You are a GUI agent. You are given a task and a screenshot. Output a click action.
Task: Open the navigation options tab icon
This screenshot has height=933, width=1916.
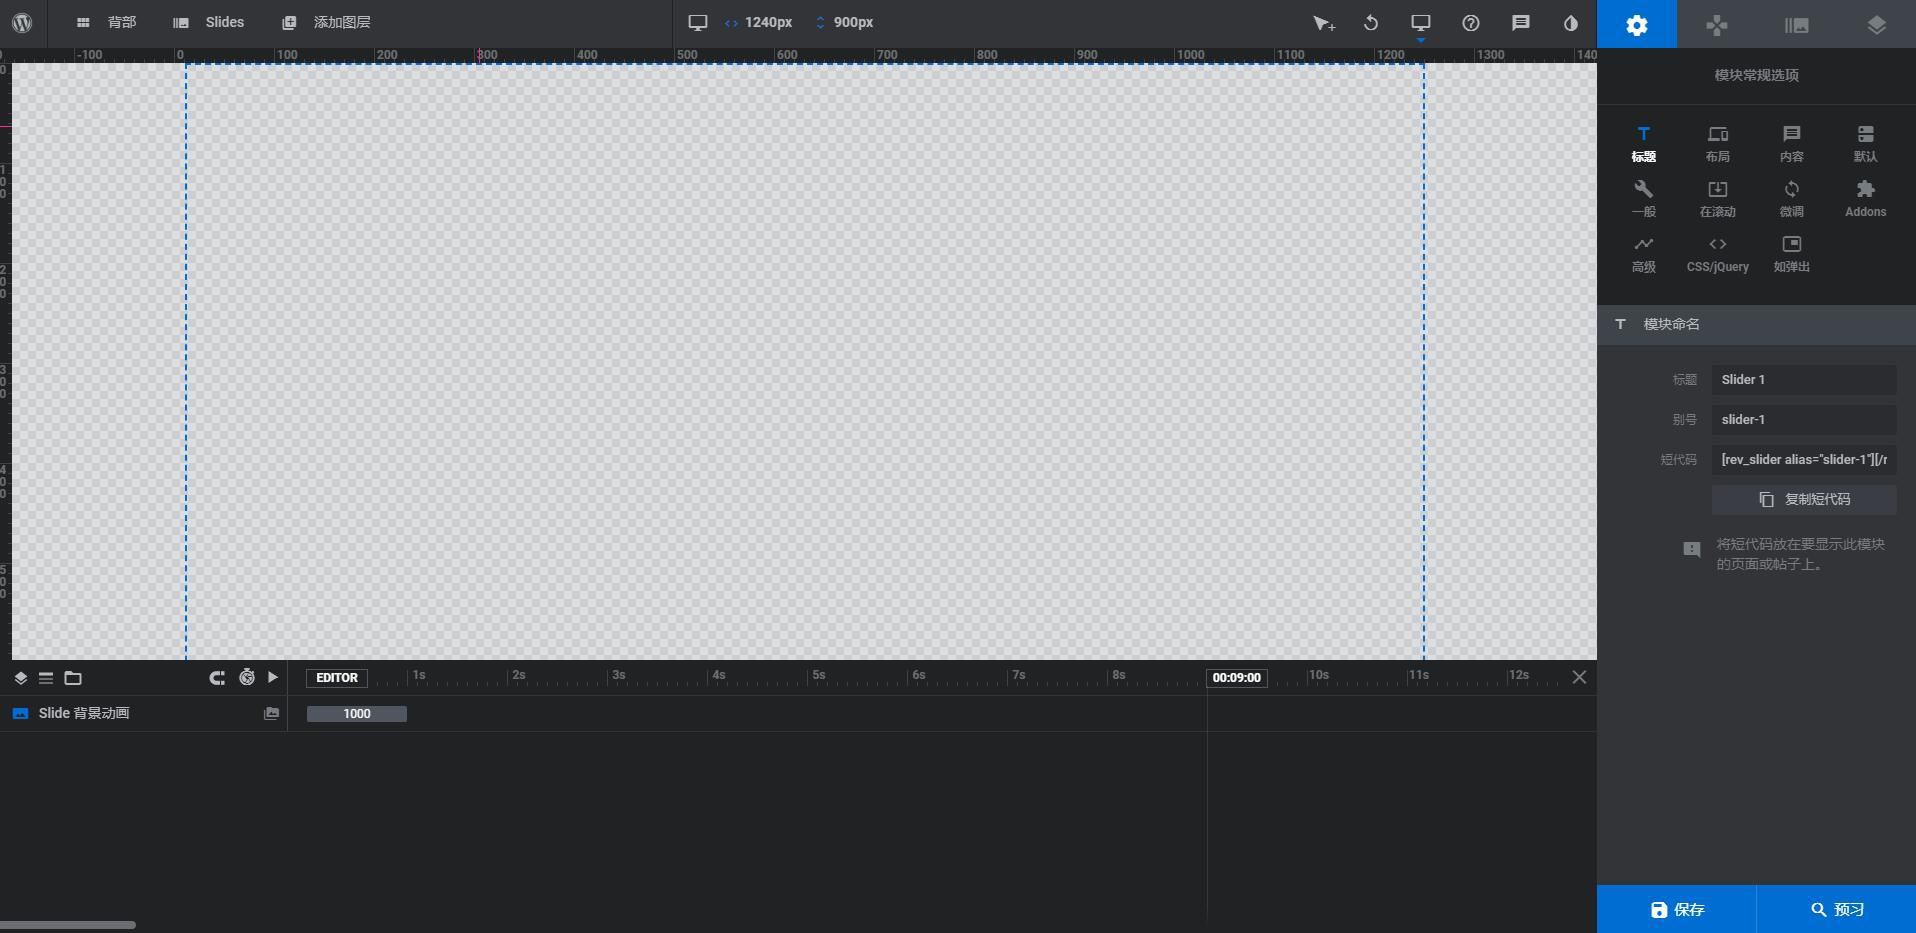coord(1716,25)
